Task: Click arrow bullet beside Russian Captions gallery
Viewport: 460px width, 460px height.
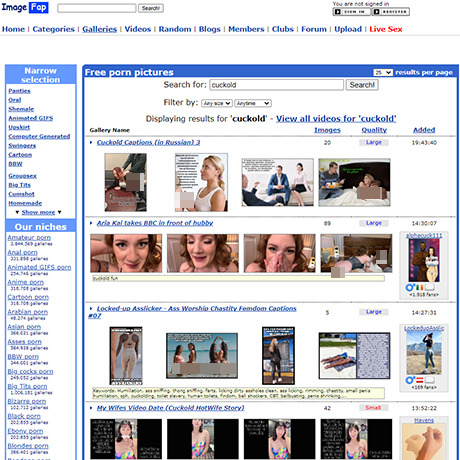Action: point(91,142)
